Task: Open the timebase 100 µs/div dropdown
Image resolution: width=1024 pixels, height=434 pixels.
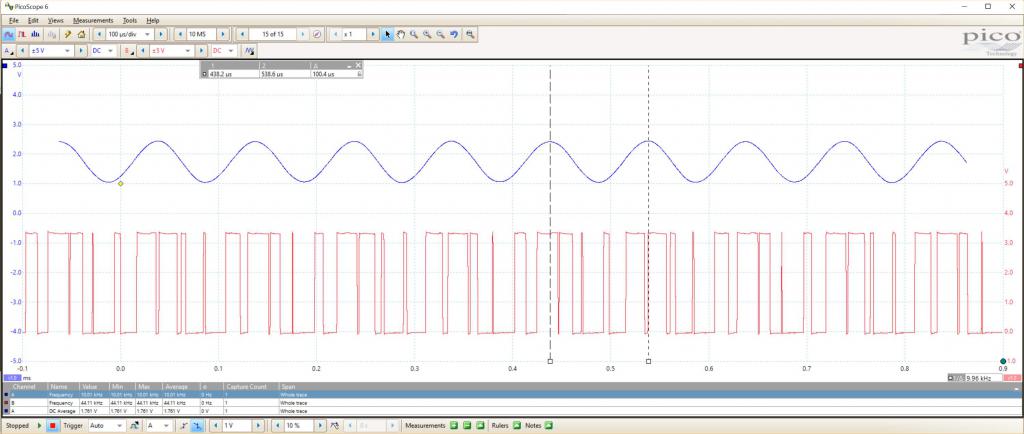Action: pos(147,34)
